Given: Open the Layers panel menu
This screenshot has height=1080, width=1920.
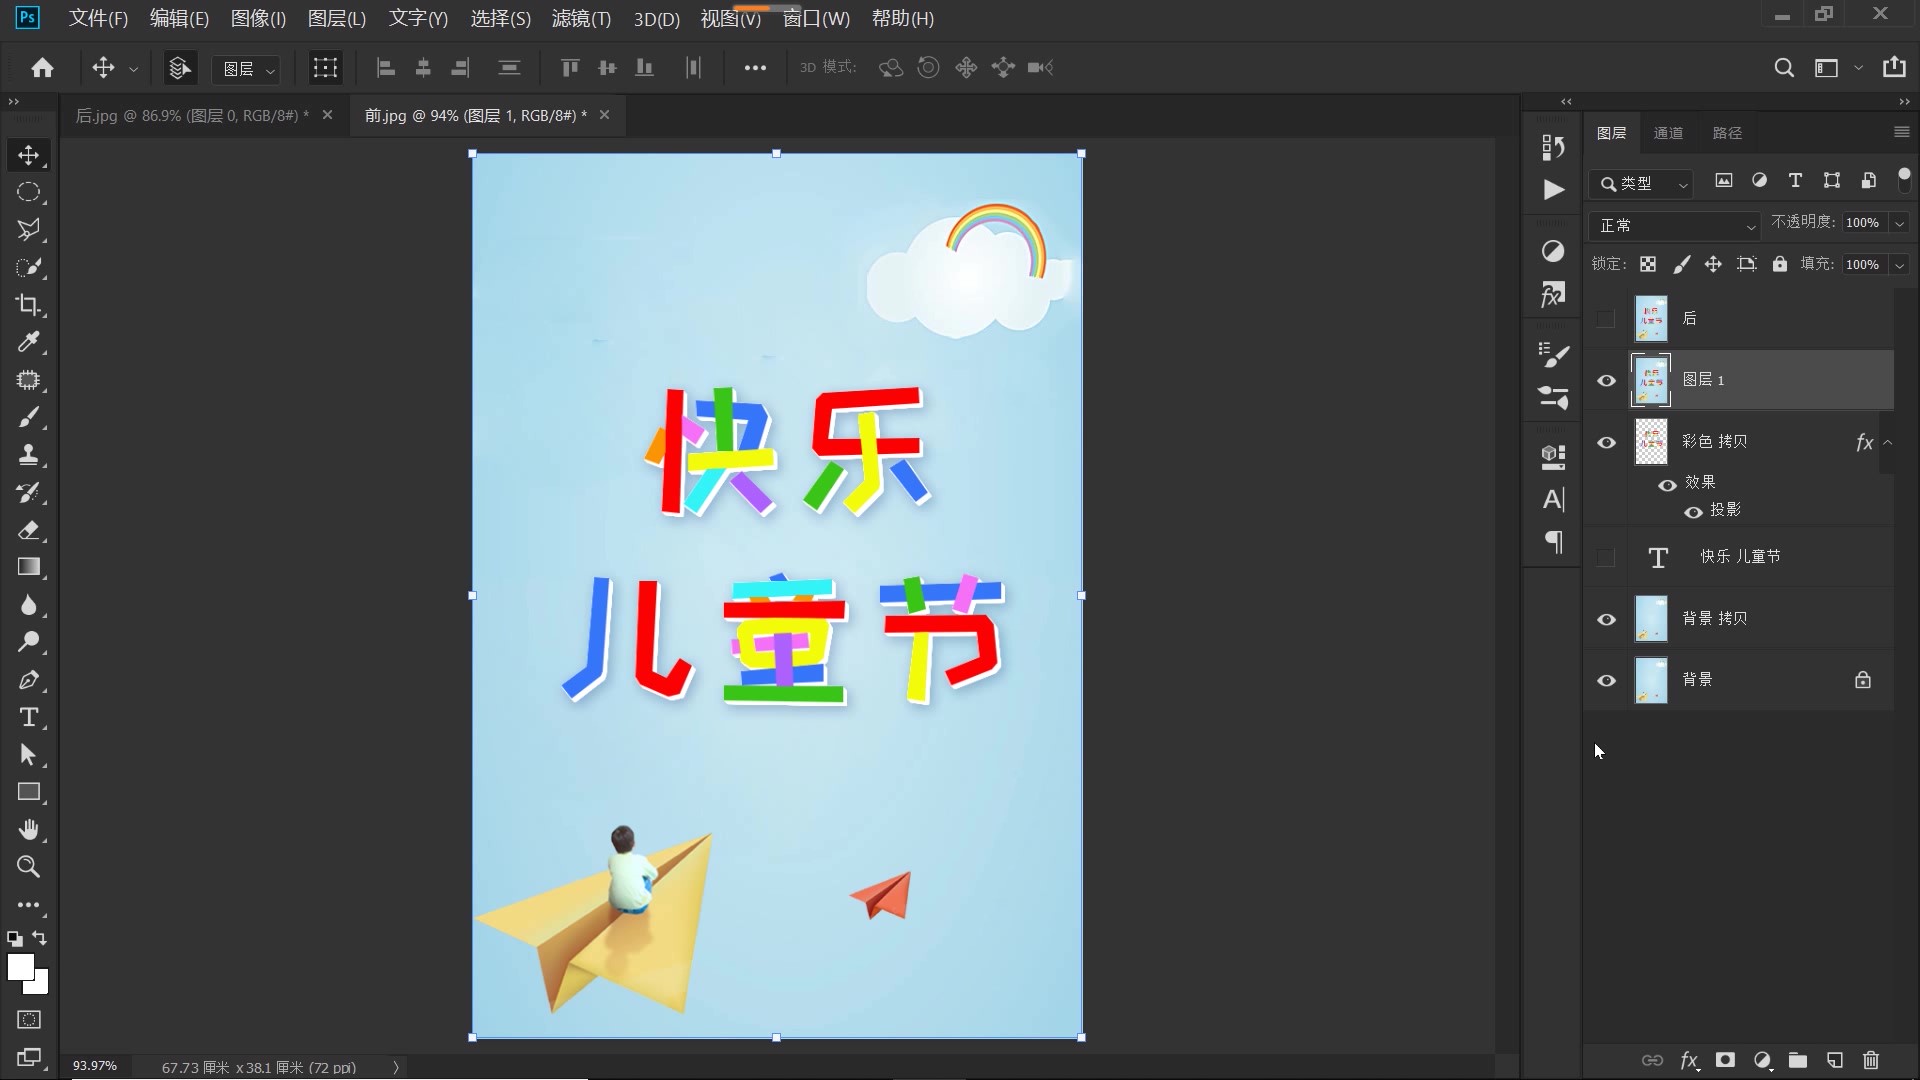Looking at the screenshot, I should [1901, 132].
